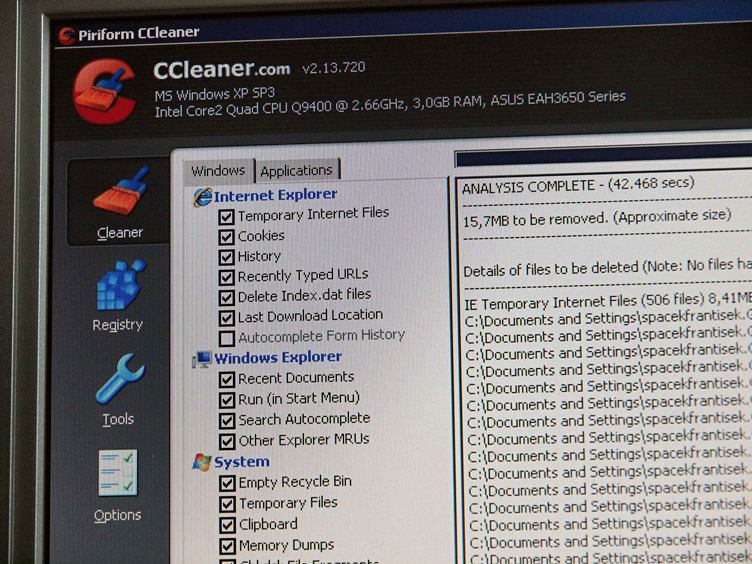Toggle Recently Typed URLs checkbox
This screenshot has width=752, height=564.
226,278
